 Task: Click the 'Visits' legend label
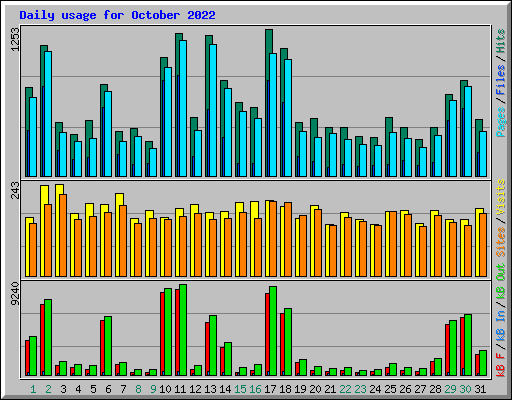coord(501,197)
